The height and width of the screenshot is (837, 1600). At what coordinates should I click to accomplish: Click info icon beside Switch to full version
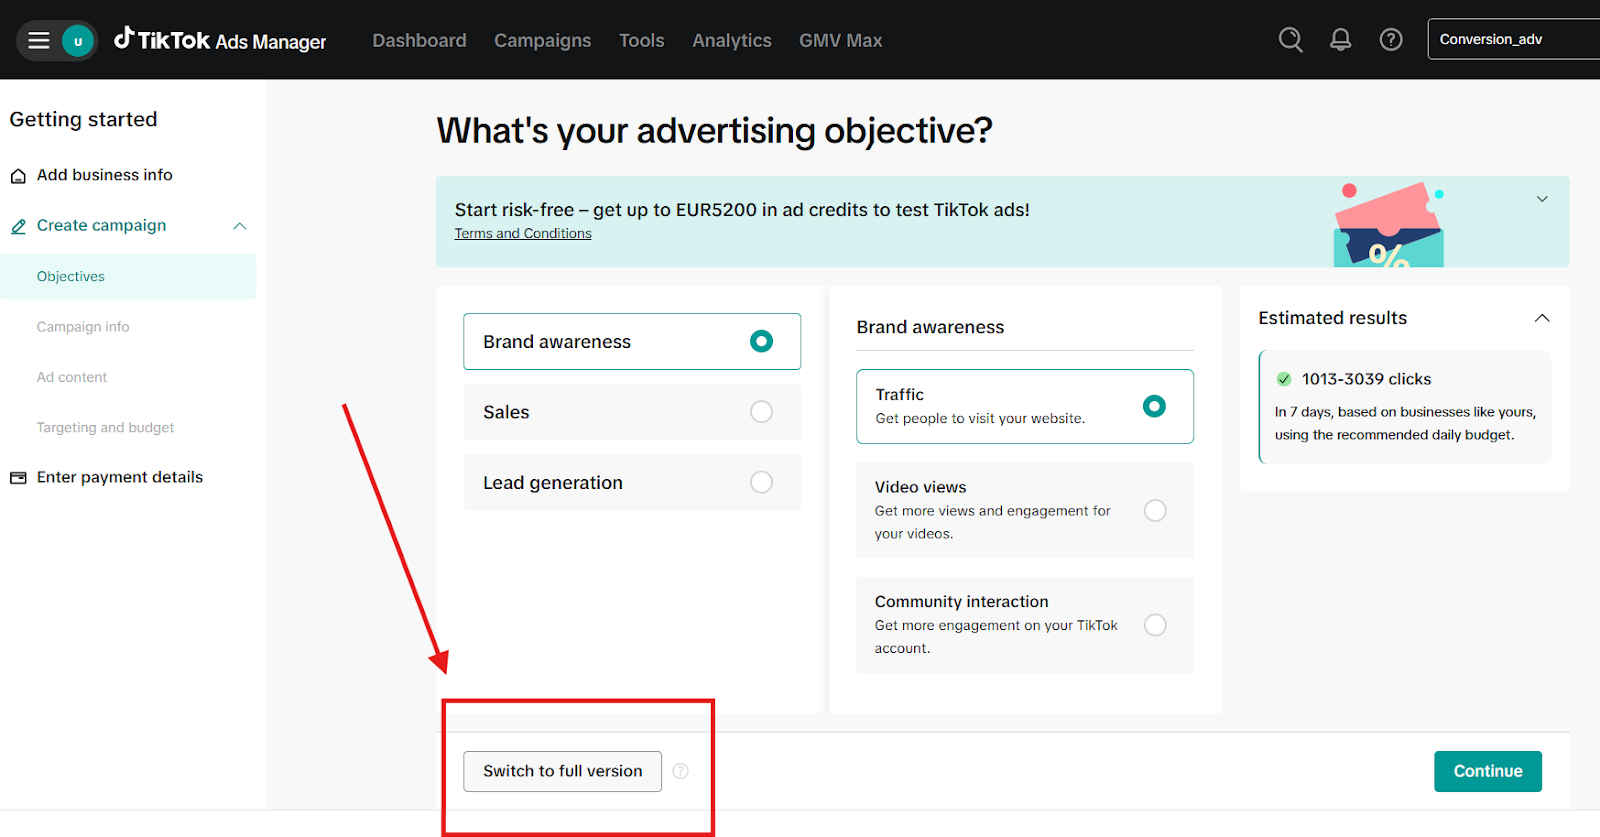681,771
